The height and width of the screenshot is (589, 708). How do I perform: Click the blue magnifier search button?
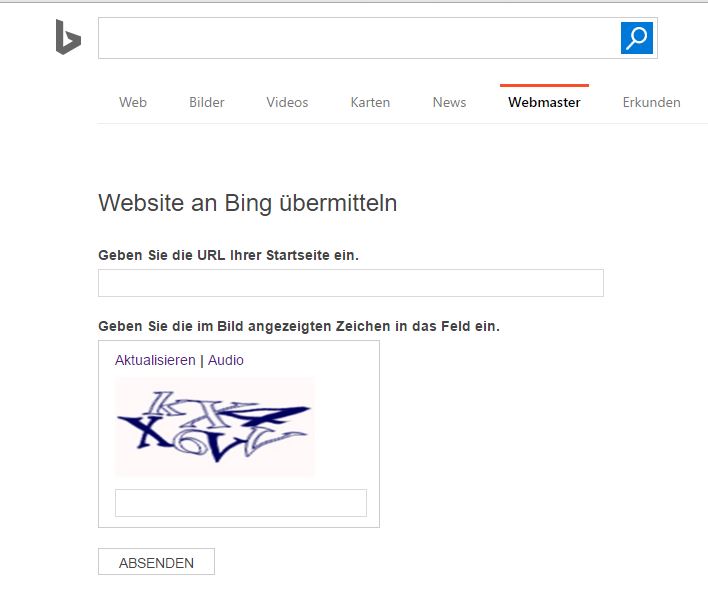[x=637, y=38]
